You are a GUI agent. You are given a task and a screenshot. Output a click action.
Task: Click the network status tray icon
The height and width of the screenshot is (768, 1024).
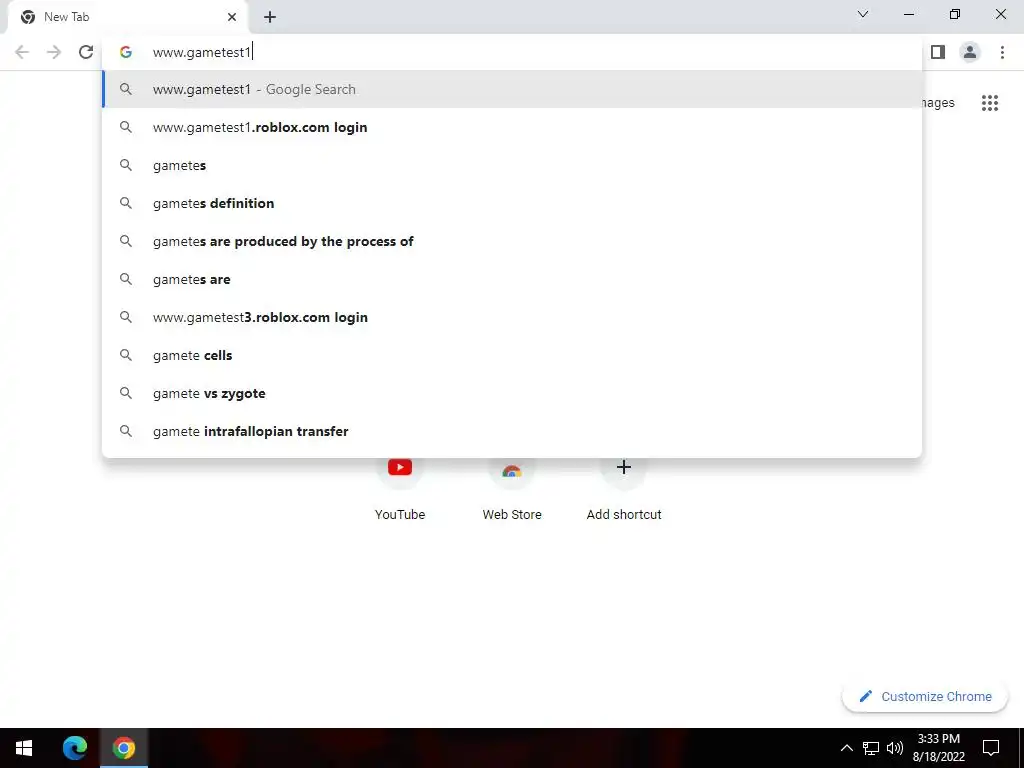pyautogui.click(x=871, y=748)
